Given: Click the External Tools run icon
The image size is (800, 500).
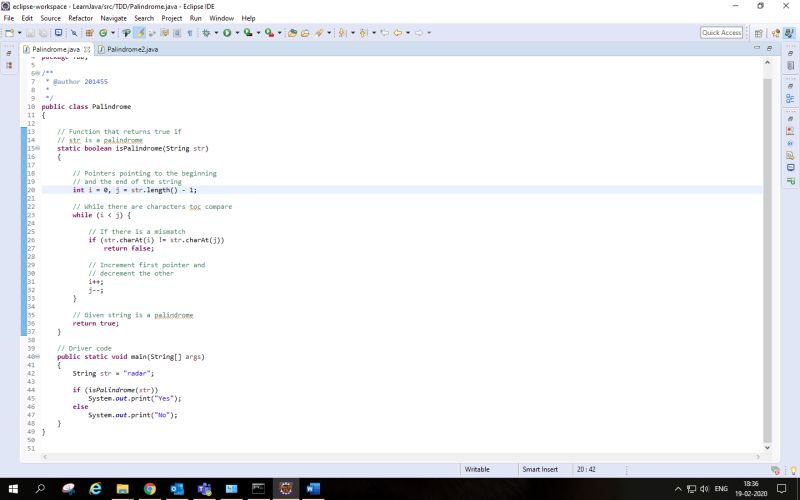Looking at the screenshot, I should (x=269, y=33).
